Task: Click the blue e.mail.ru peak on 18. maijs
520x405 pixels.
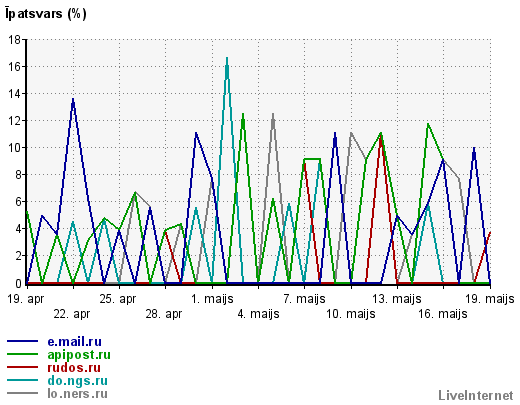Action: [x=474, y=149]
